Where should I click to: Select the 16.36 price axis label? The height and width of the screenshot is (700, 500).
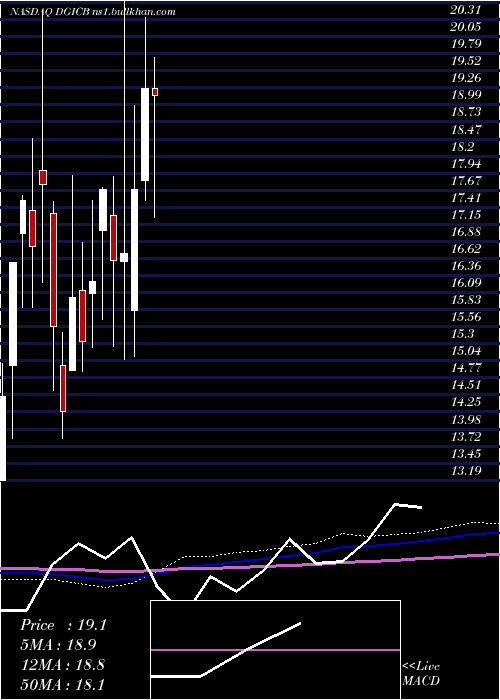pos(466,266)
